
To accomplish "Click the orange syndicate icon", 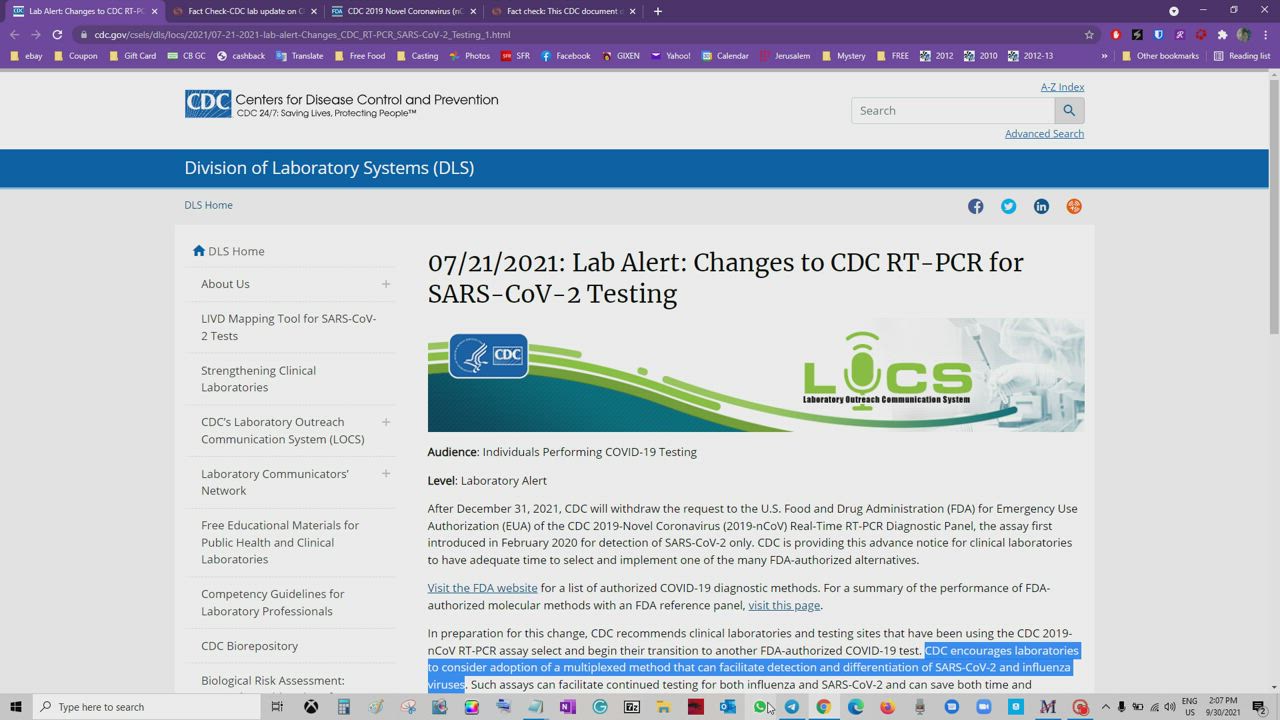I will [1074, 206].
